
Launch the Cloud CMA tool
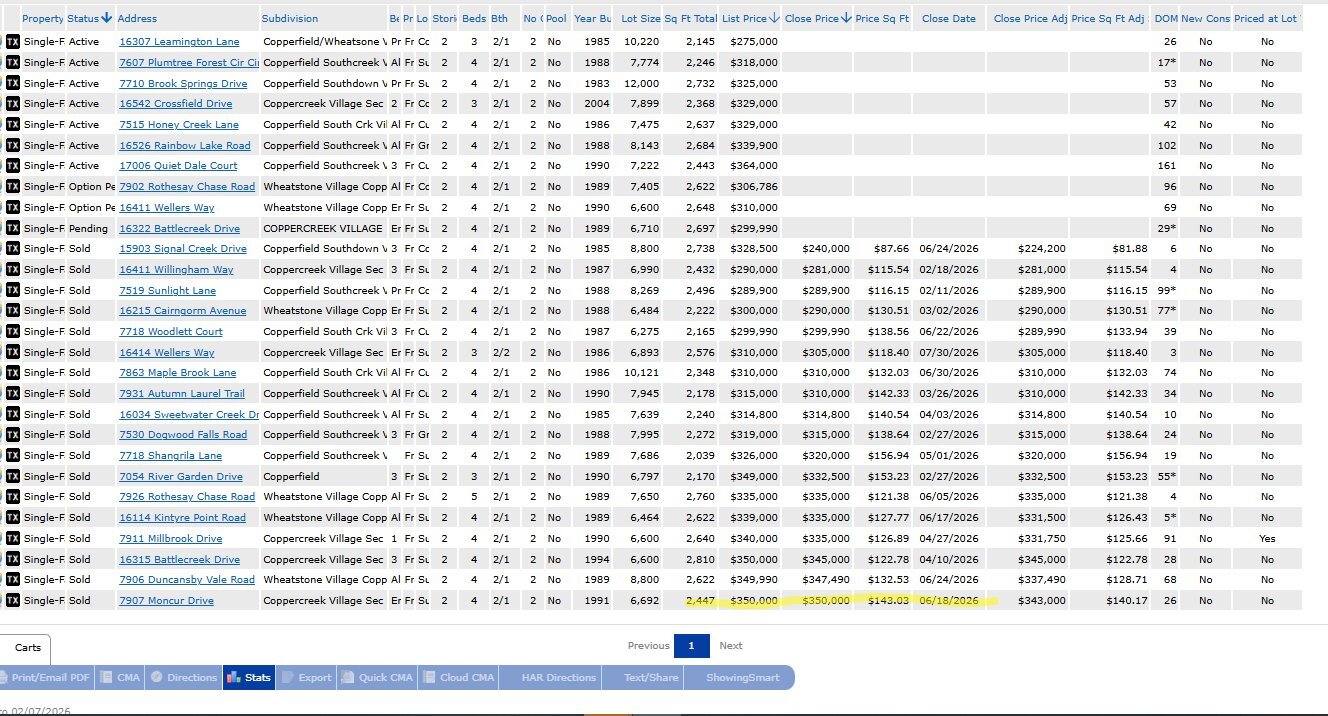459,677
